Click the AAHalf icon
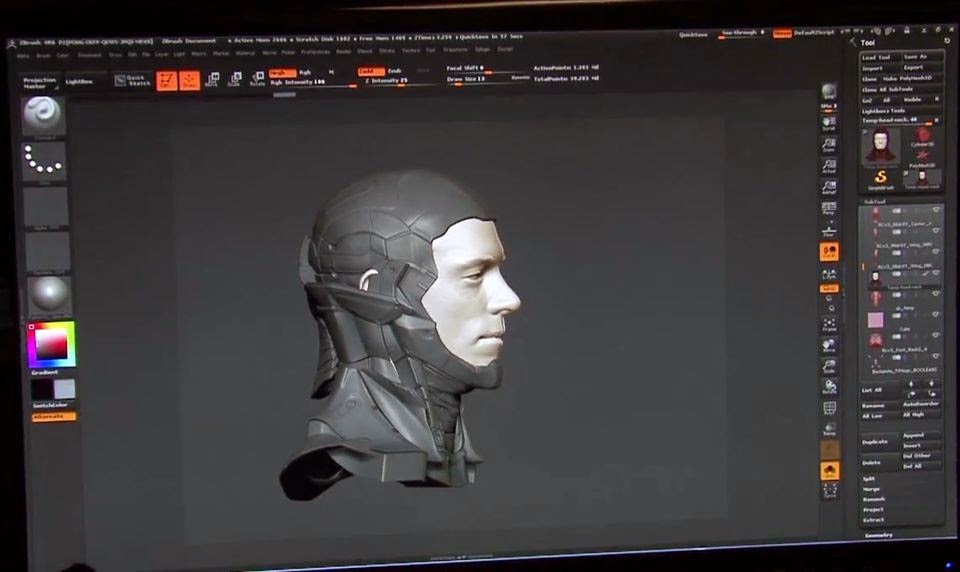The image size is (960, 572). pyautogui.click(x=828, y=187)
